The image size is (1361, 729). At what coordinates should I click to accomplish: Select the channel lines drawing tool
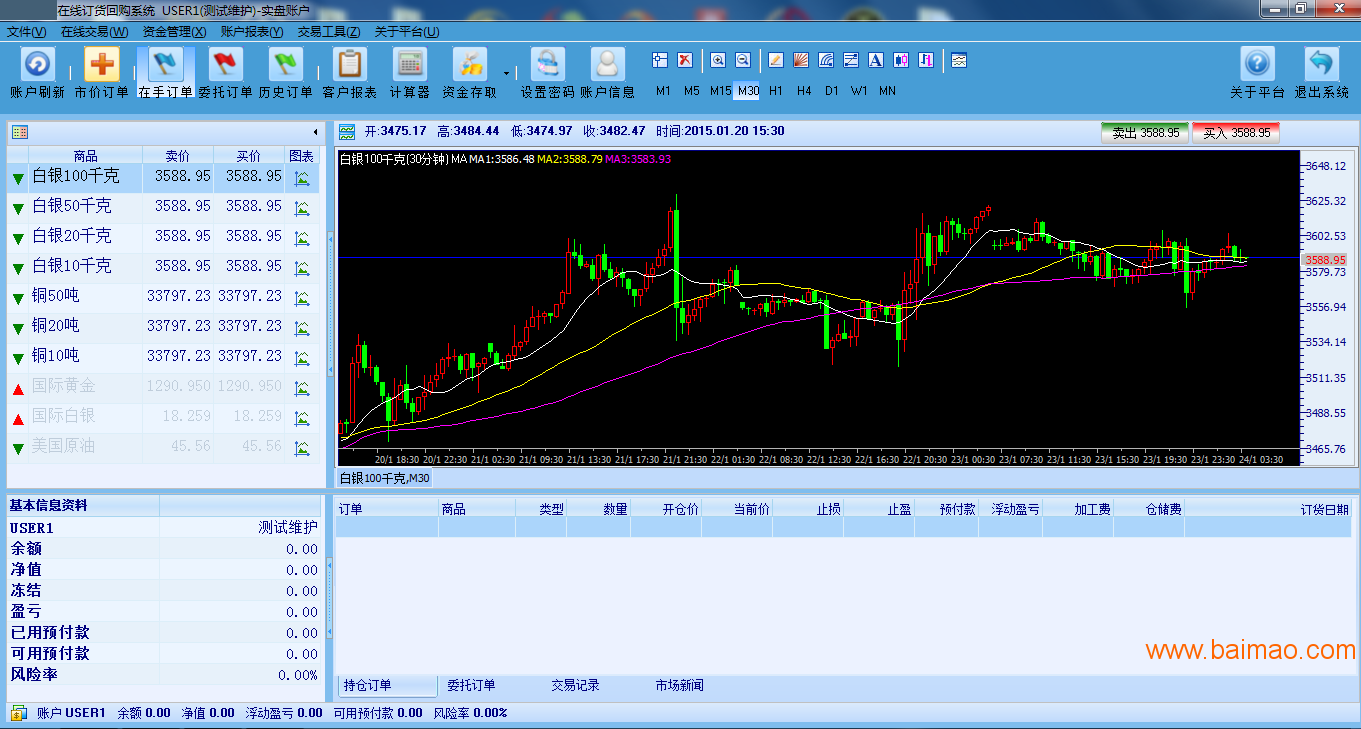[x=851, y=60]
